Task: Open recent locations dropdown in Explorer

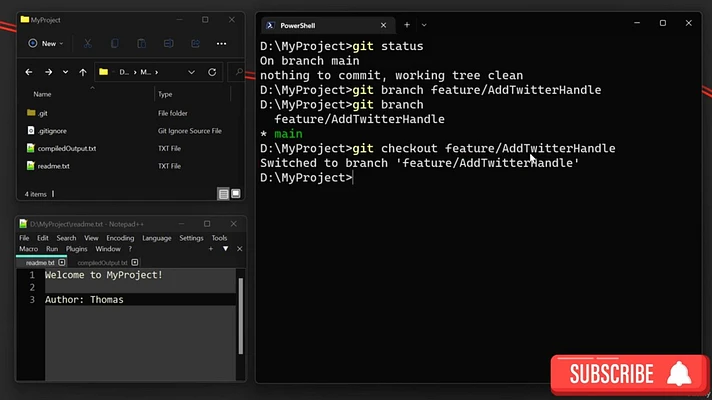Action: pos(65,72)
